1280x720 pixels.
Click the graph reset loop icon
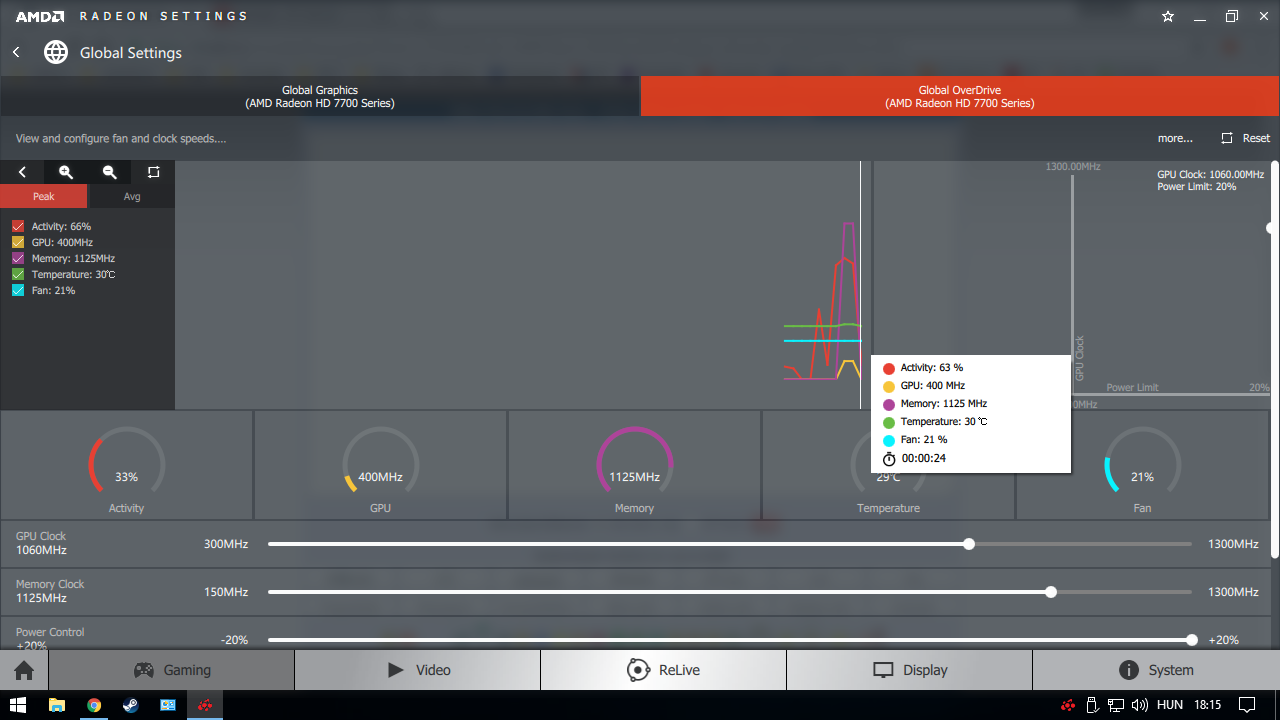[153, 172]
